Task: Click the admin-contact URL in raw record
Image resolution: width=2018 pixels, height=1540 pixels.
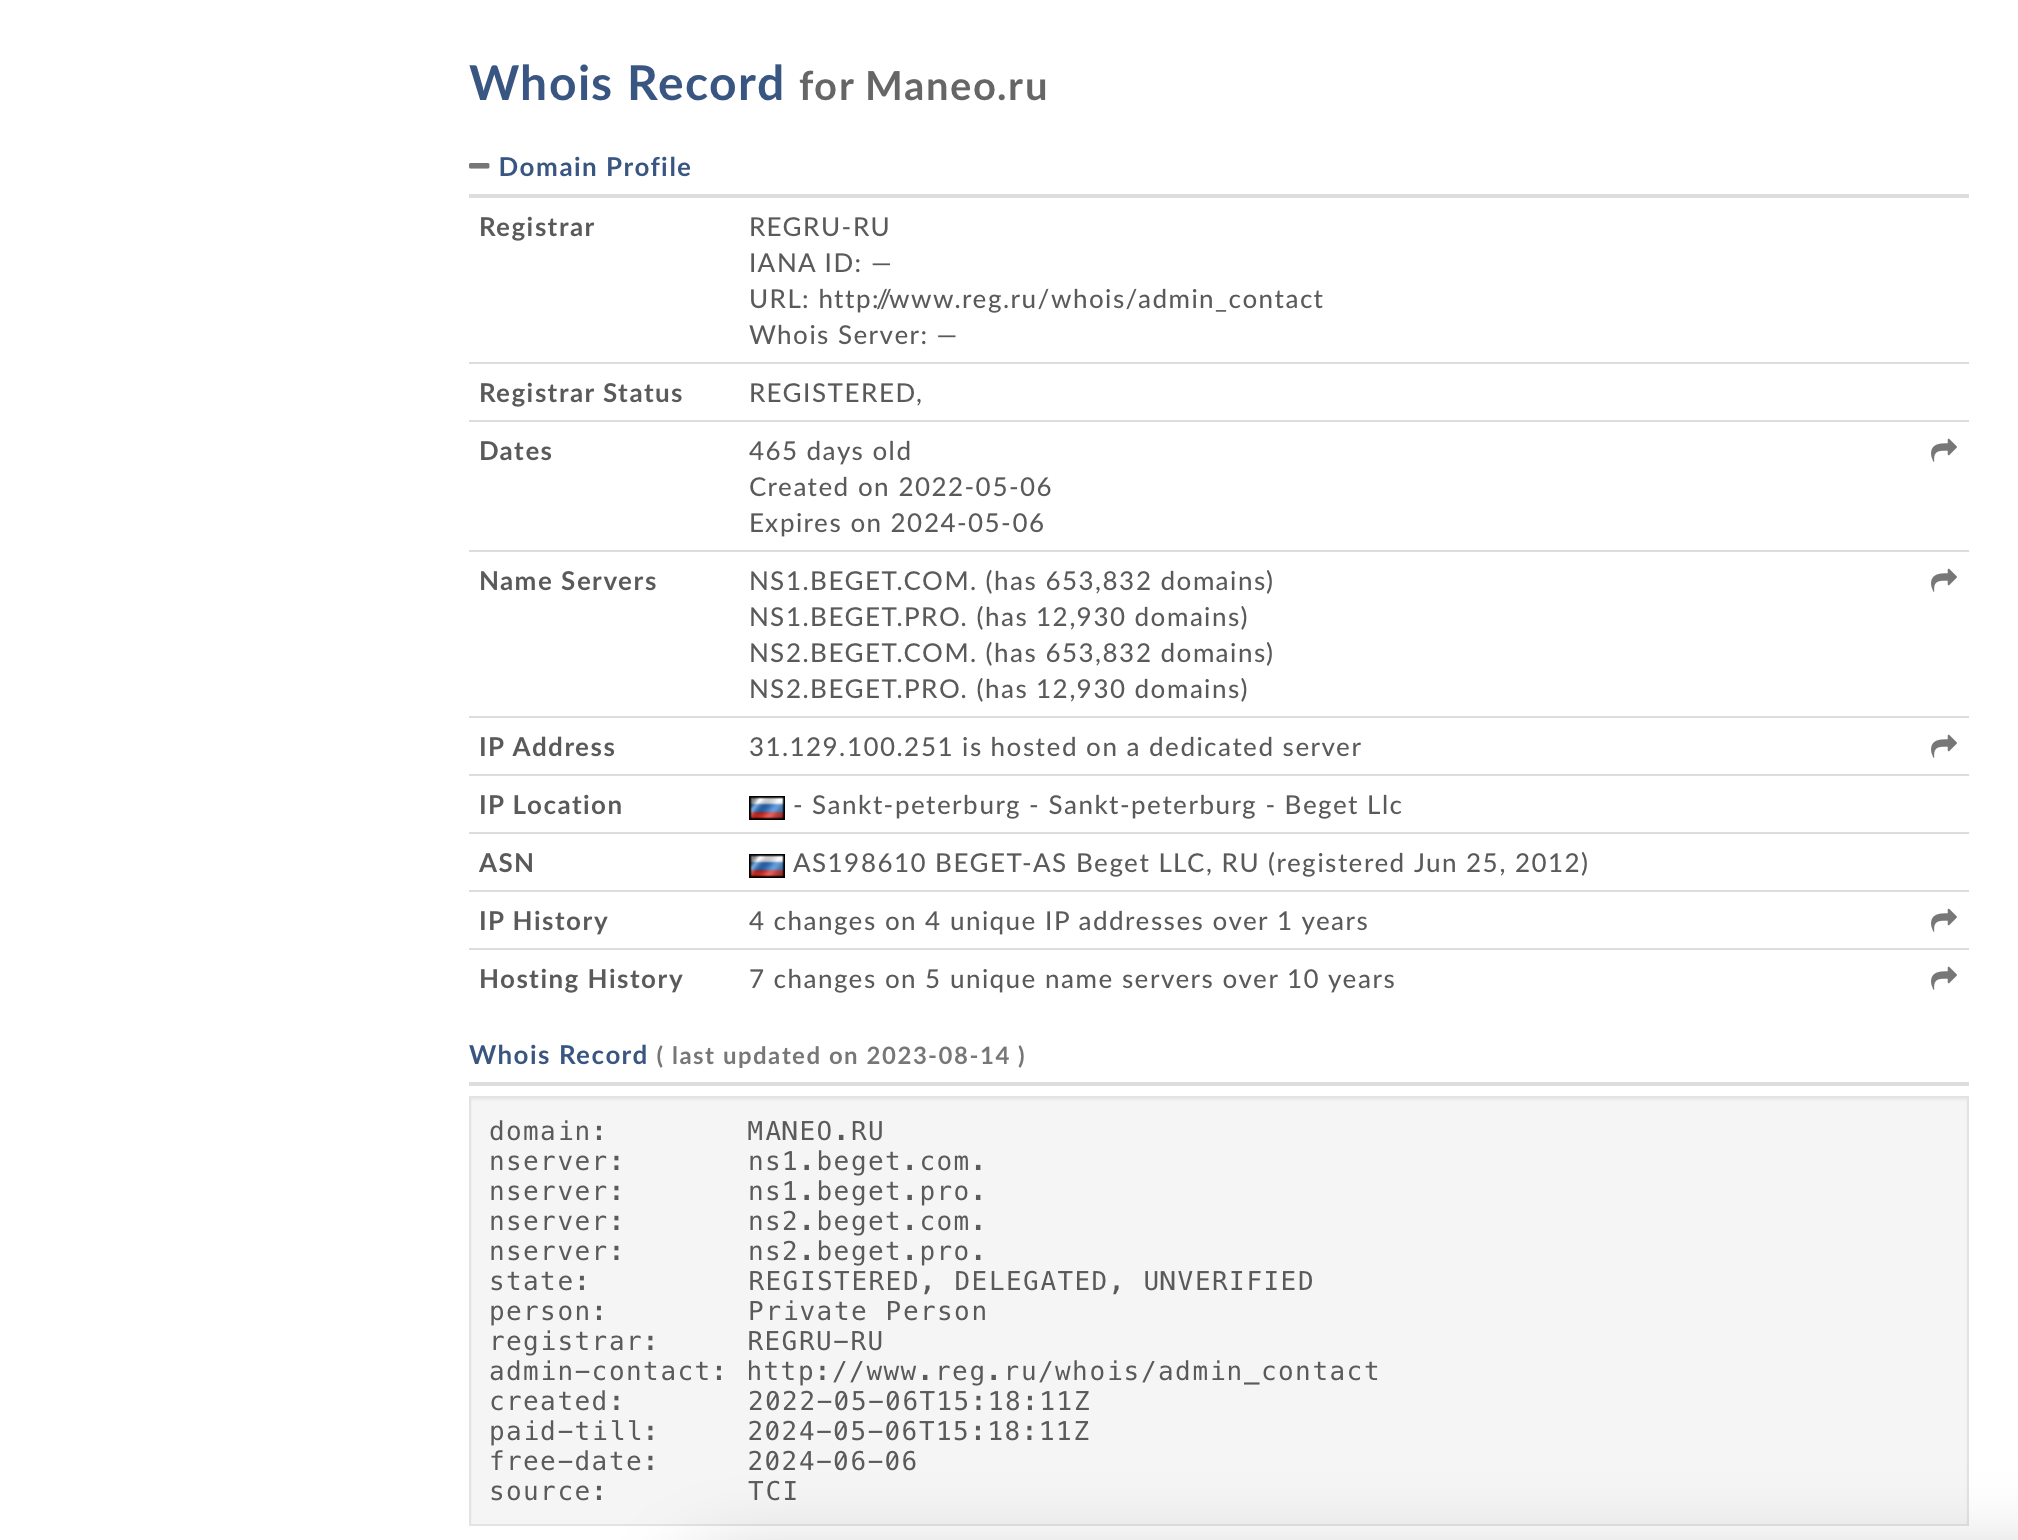Action: [1064, 1371]
